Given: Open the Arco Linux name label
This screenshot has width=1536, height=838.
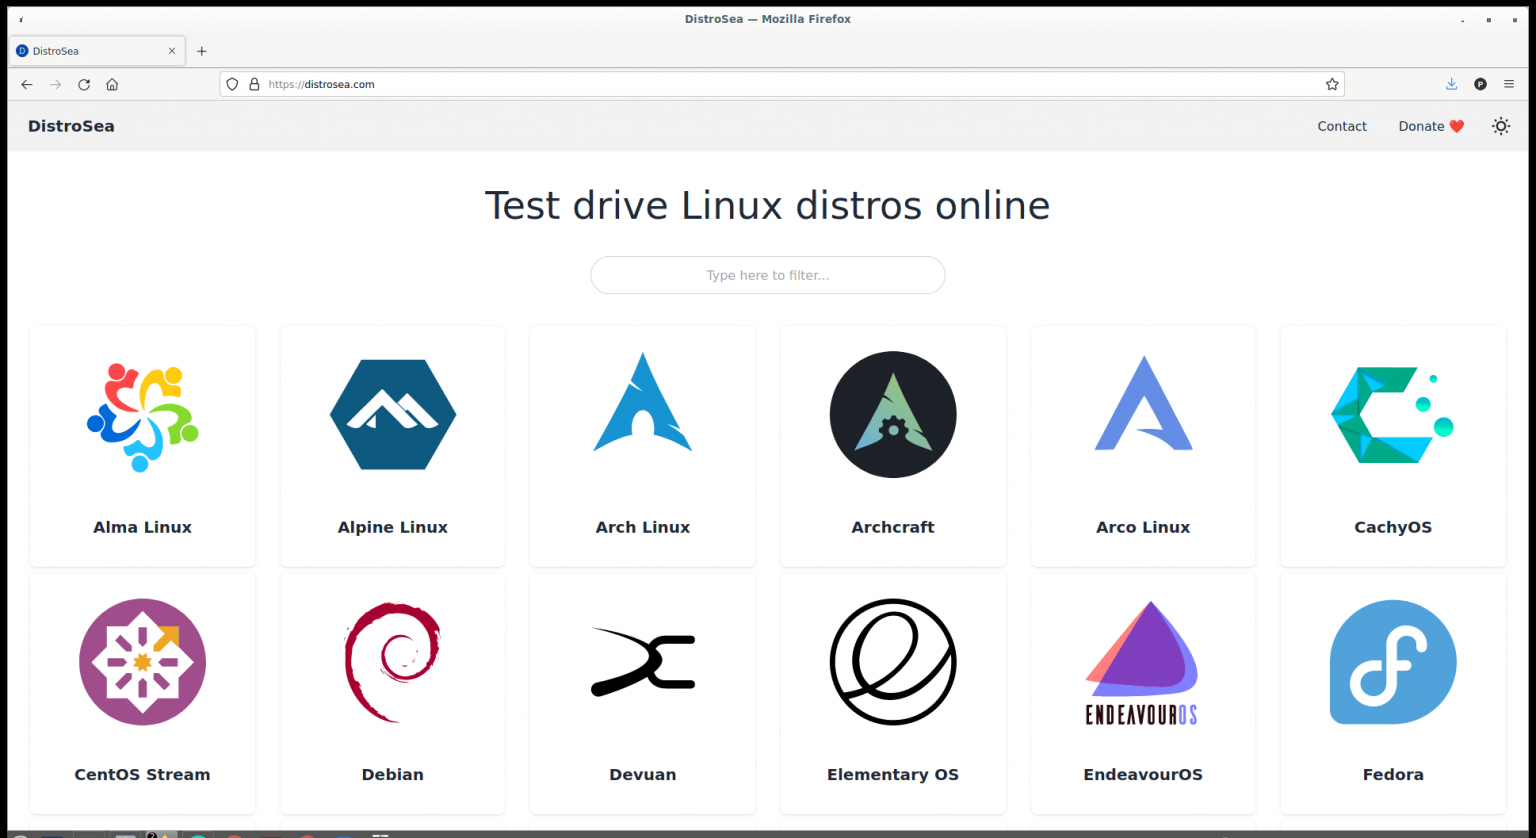Looking at the screenshot, I should tap(1143, 527).
